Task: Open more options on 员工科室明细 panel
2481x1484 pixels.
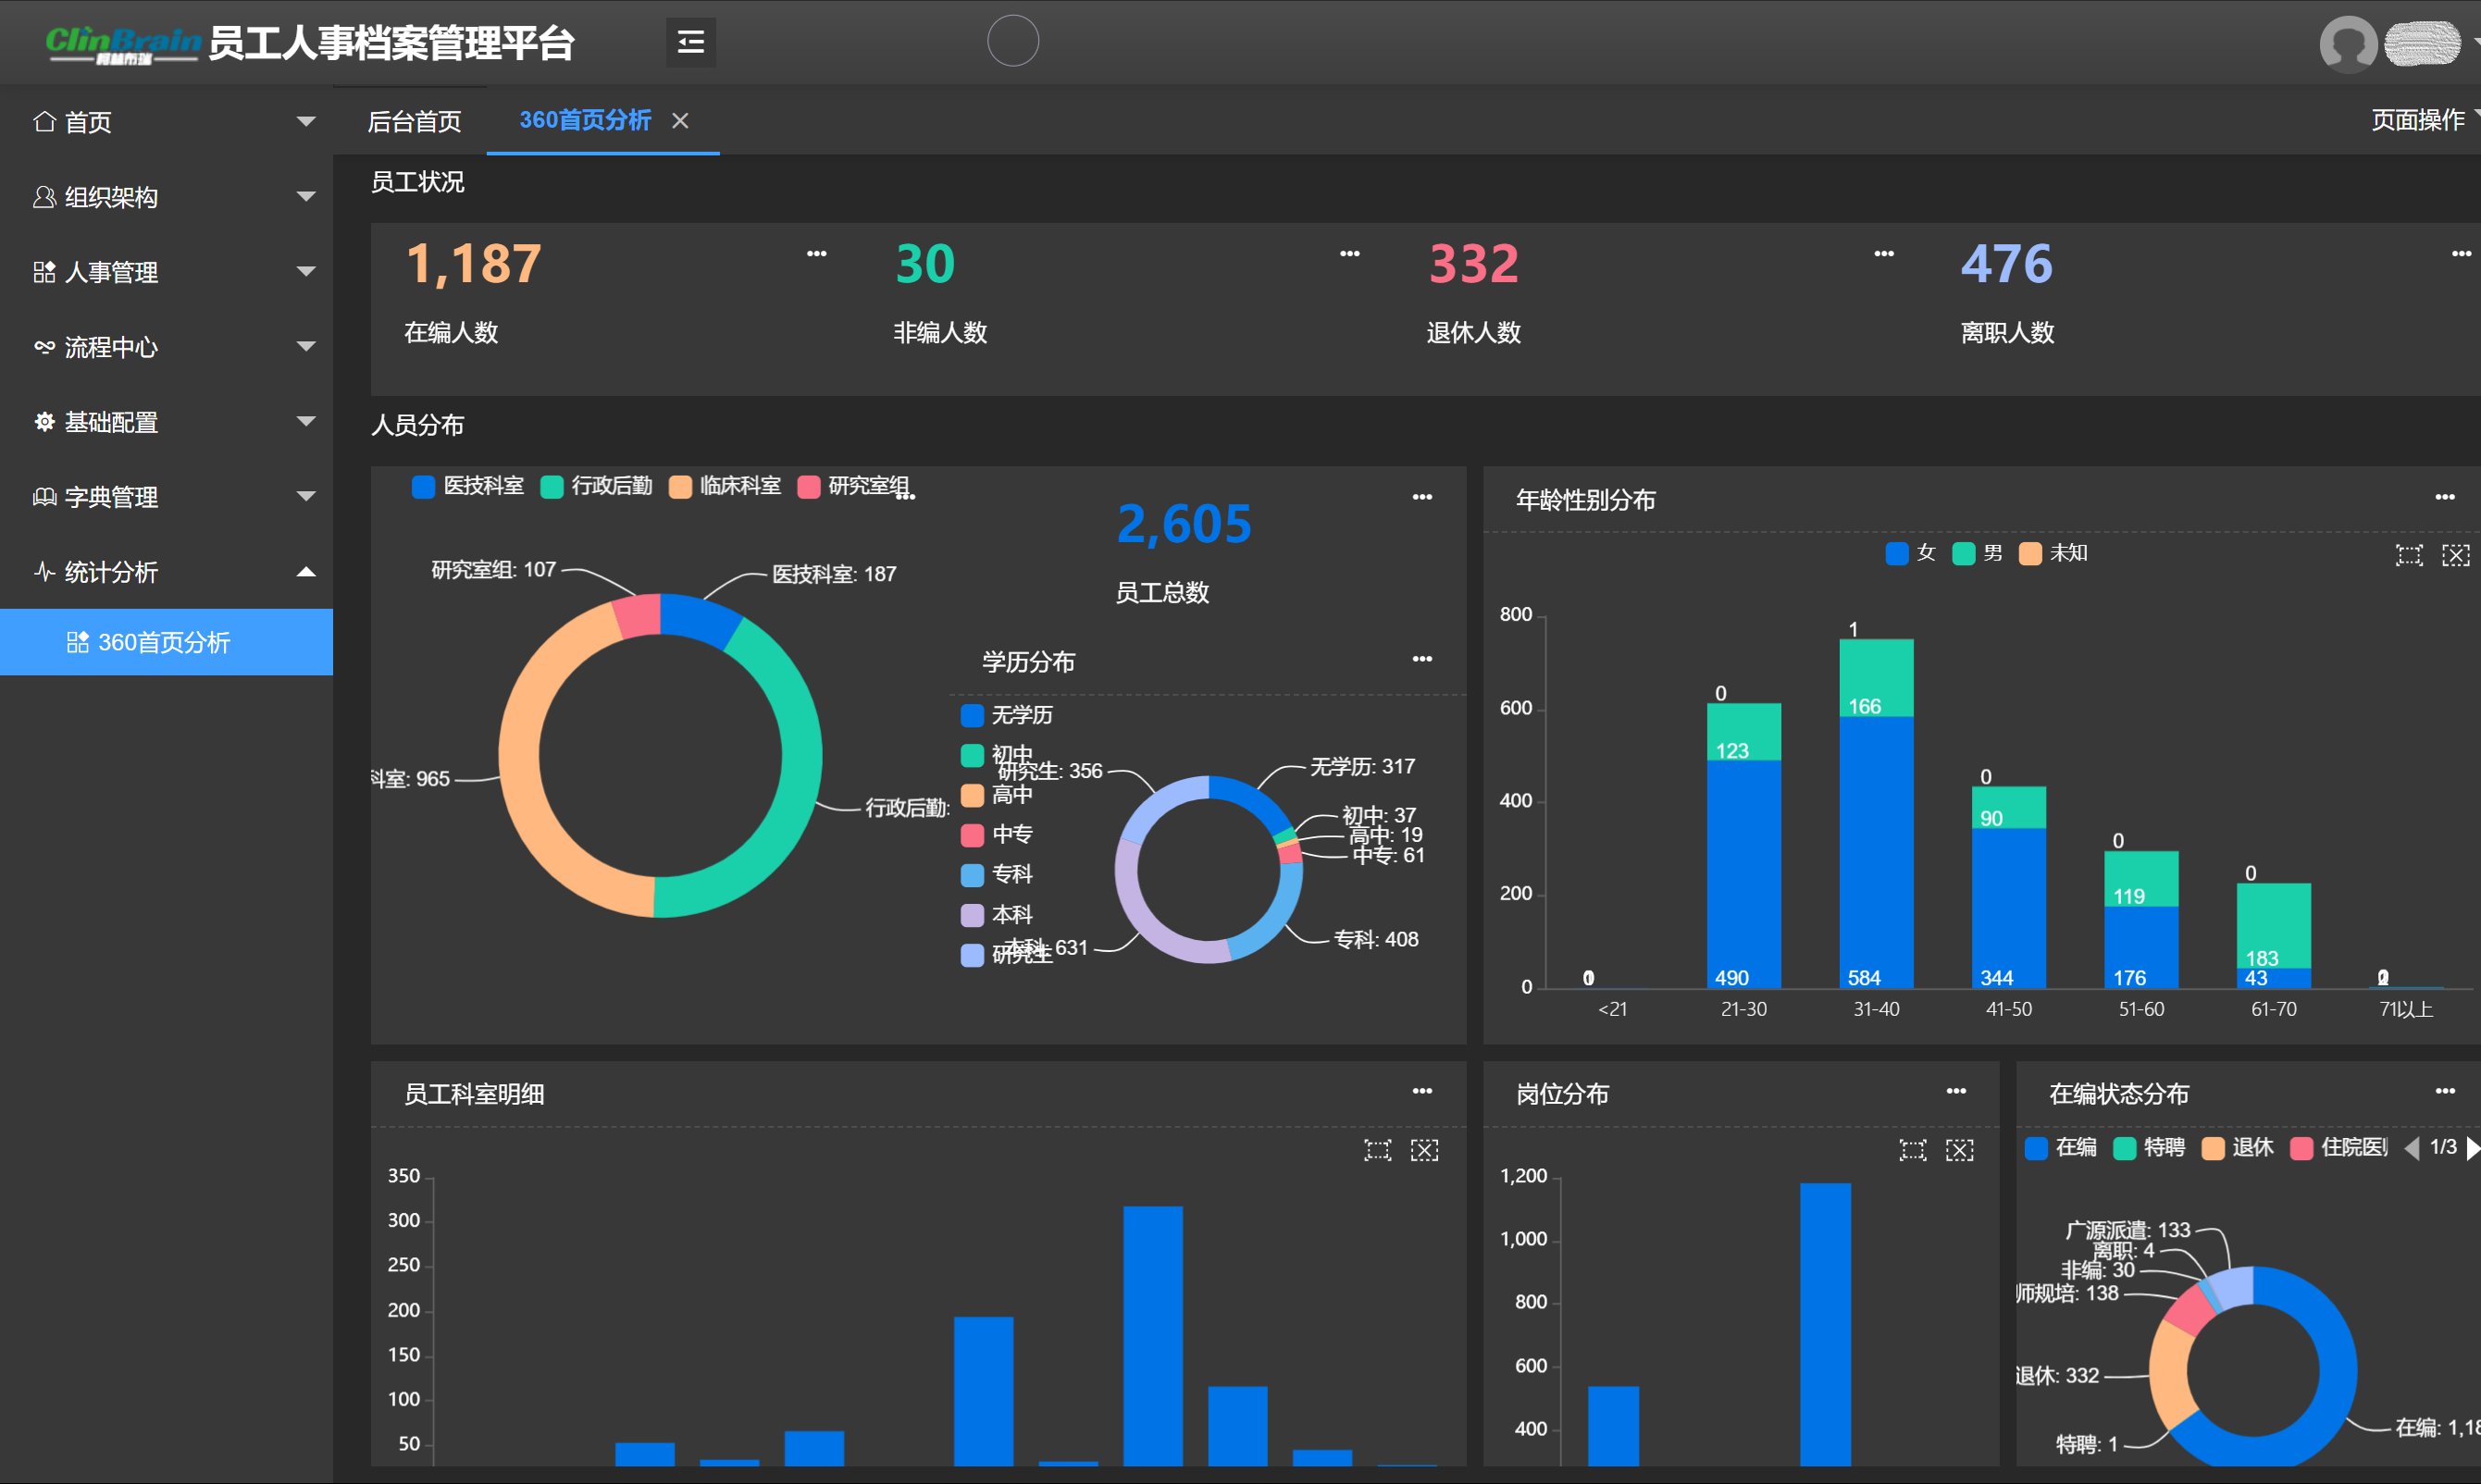Action: click(1422, 1090)
